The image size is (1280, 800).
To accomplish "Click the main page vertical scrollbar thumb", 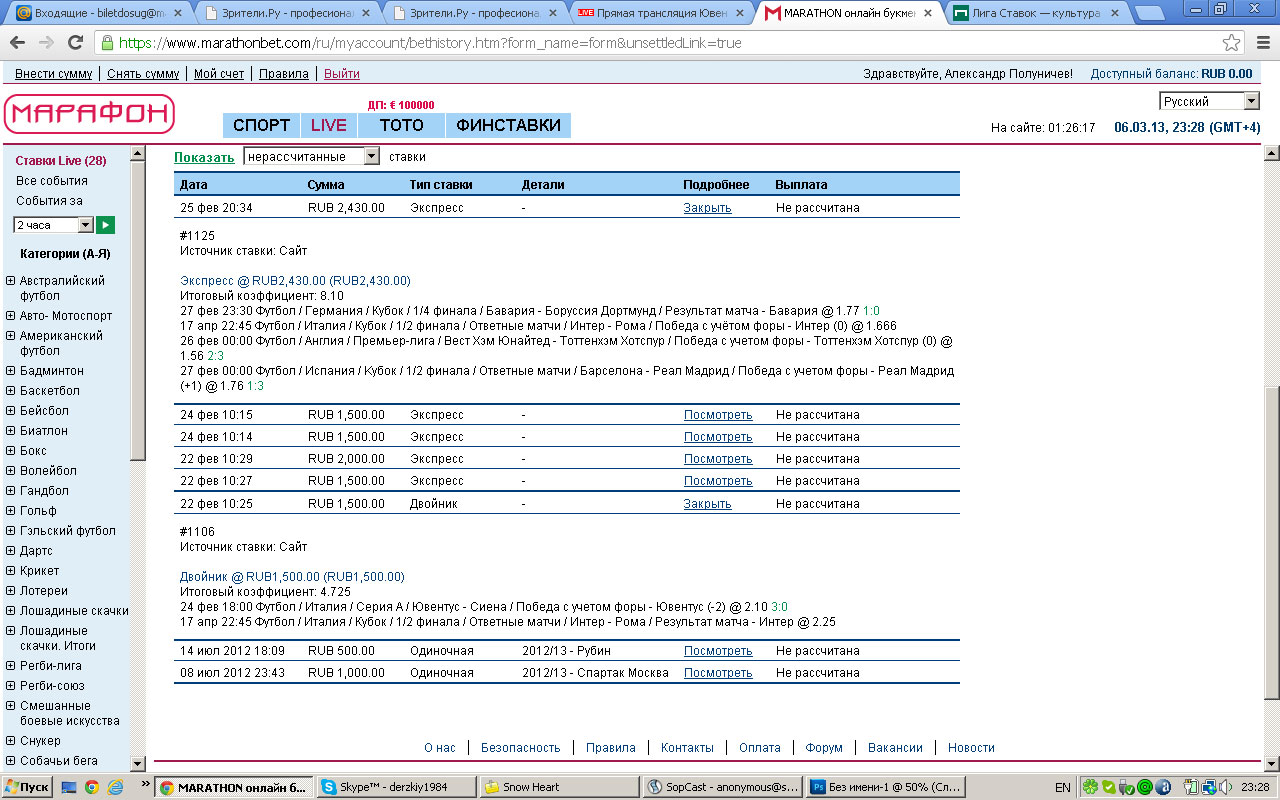I will [x=1271, y=543].
